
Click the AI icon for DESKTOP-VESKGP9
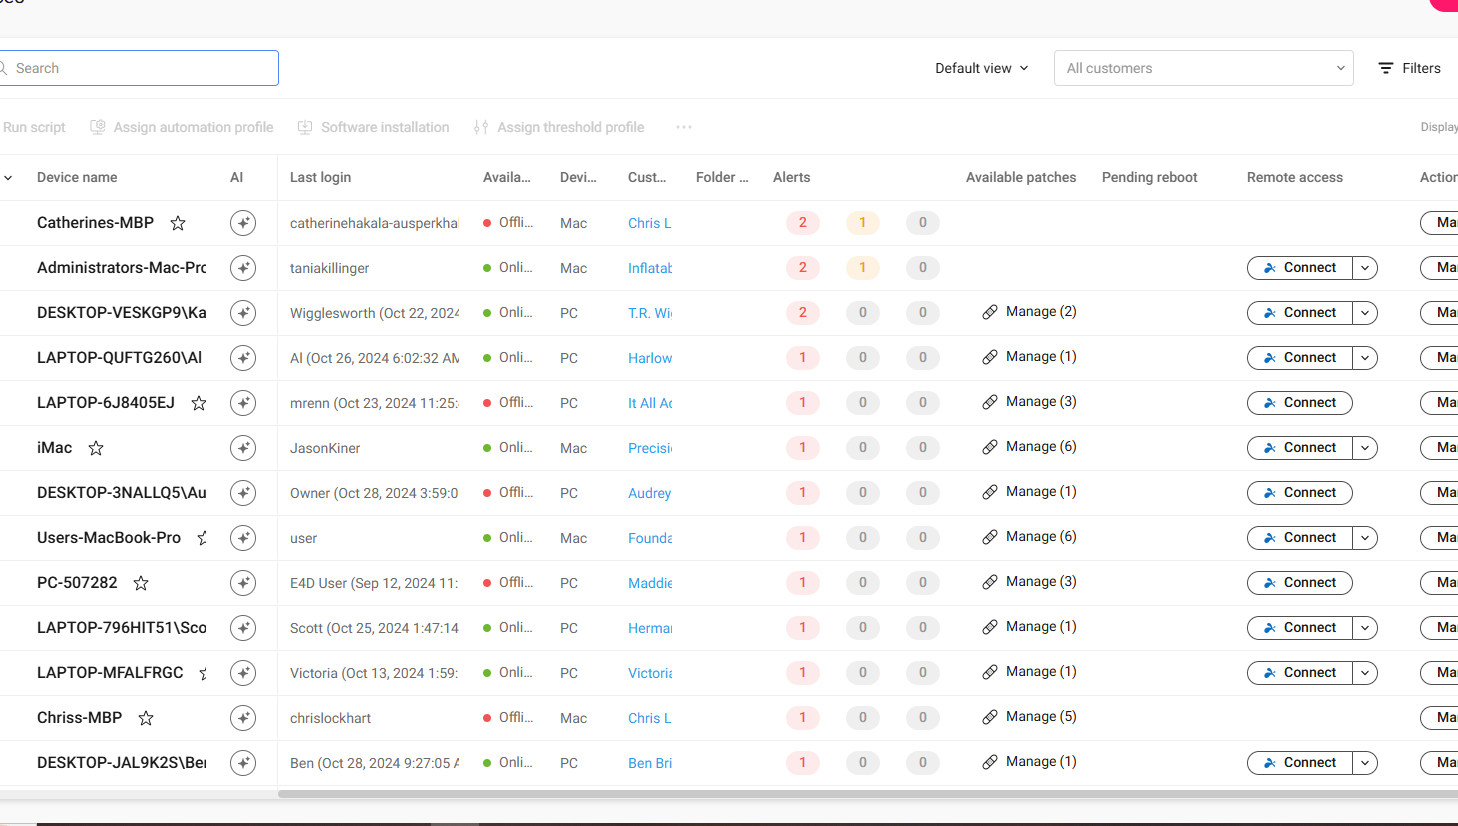coord(243,313)
